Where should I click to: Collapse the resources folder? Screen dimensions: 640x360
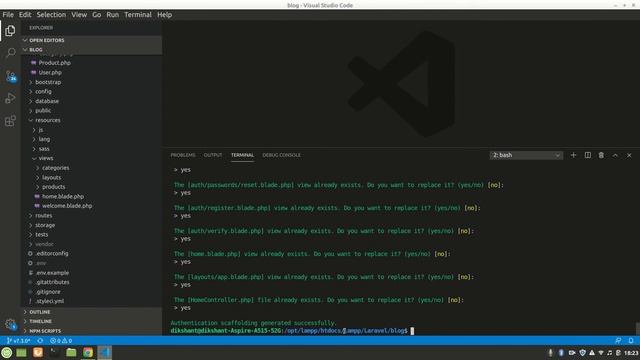click(47, 120)
